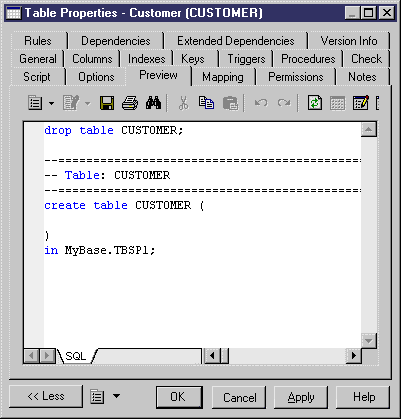
Task: Expand the Edit With dropdown arrow
Action: pyautogui.click(x=87, y=104)
